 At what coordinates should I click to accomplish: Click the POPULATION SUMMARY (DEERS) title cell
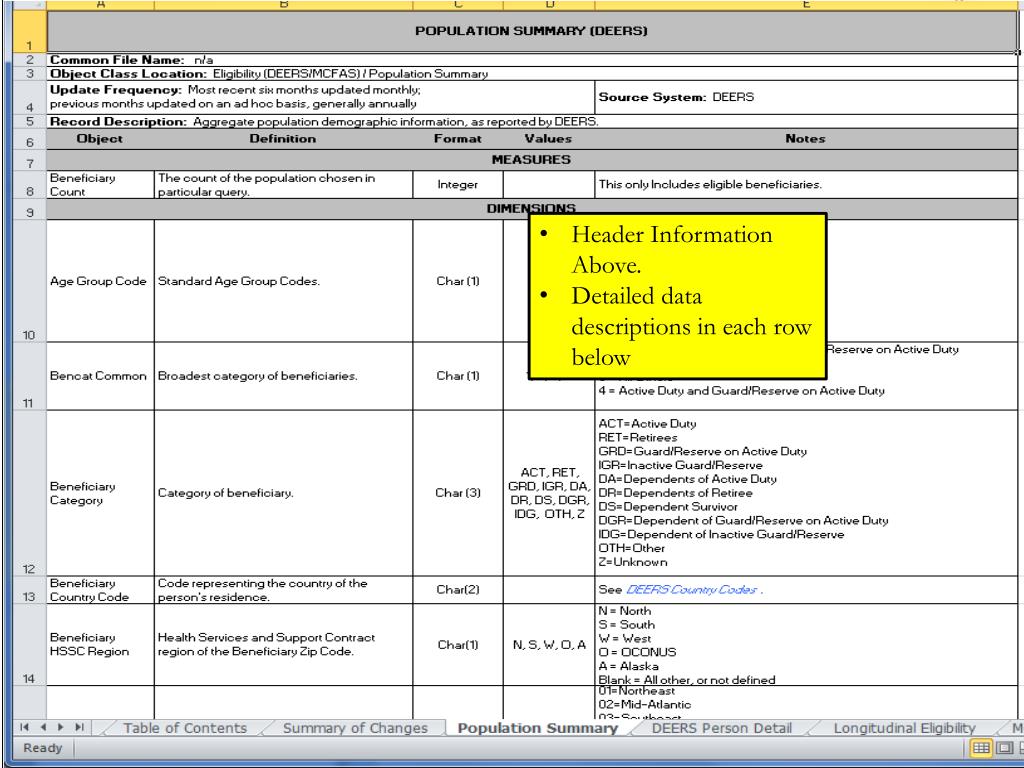532,31
